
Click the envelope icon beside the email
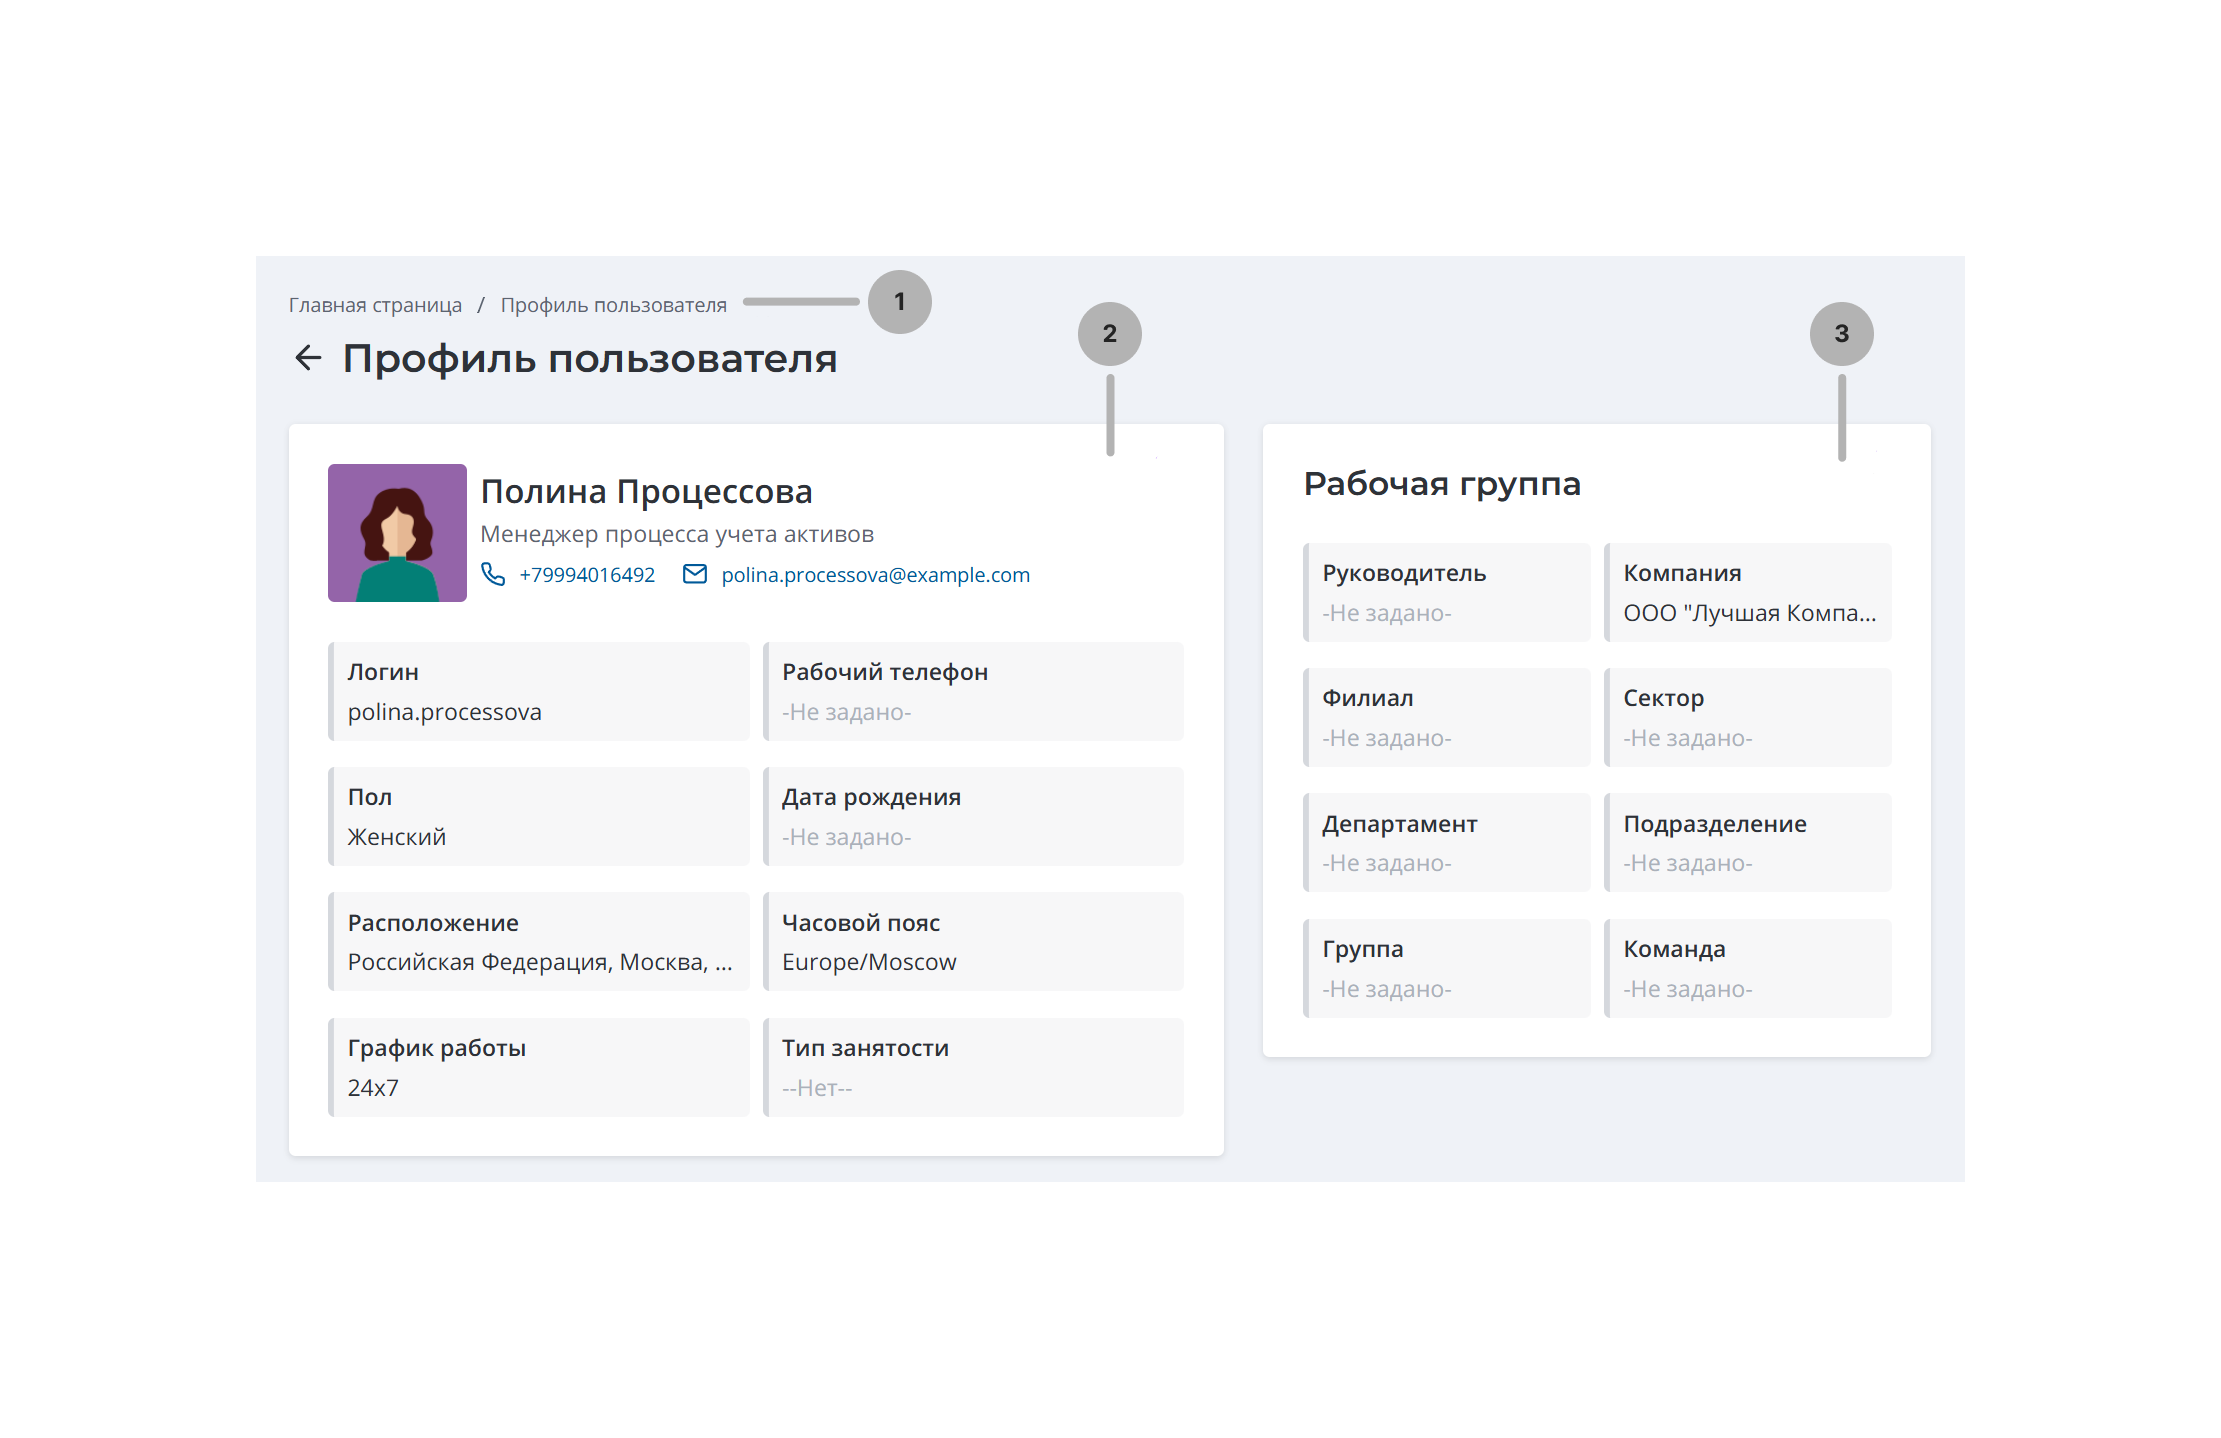[695, 574]
